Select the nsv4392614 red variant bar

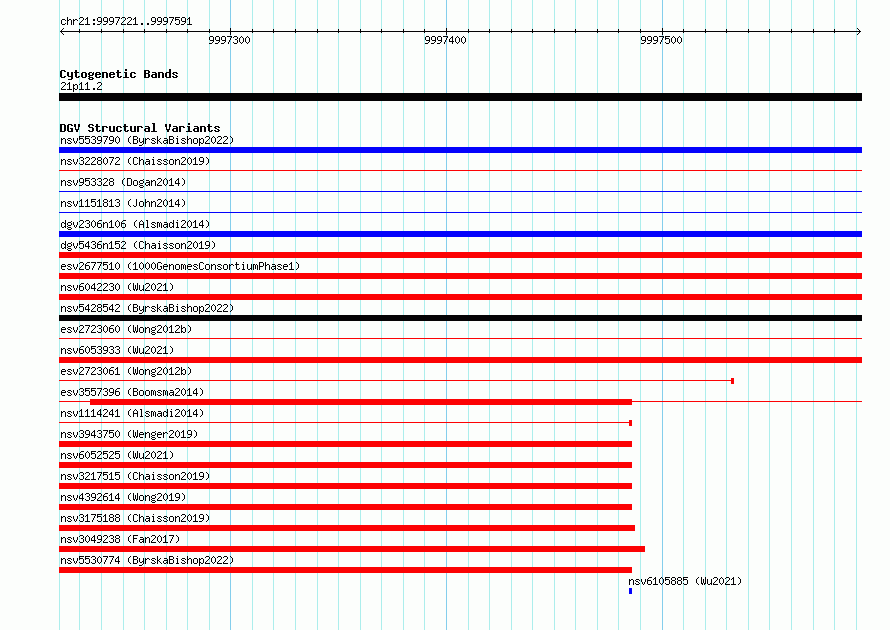pos(346,507)
